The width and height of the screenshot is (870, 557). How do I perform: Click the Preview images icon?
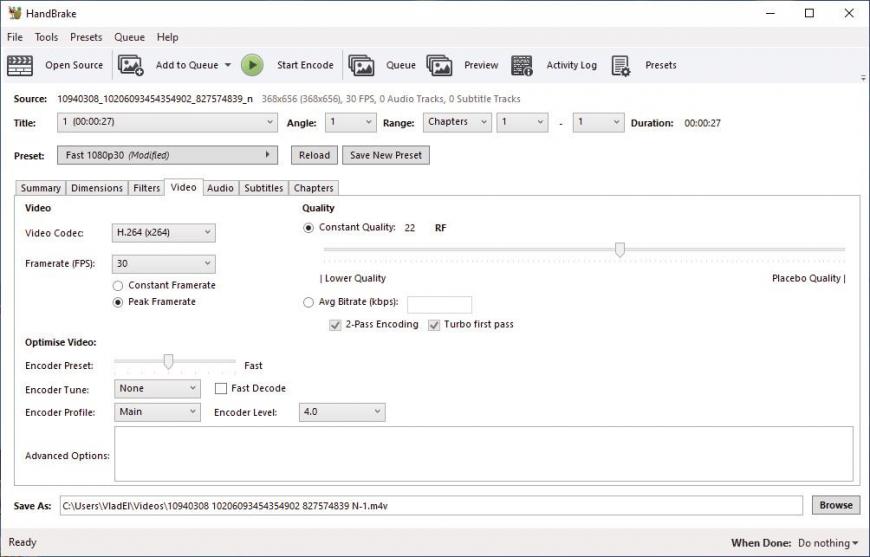[439, 65]
